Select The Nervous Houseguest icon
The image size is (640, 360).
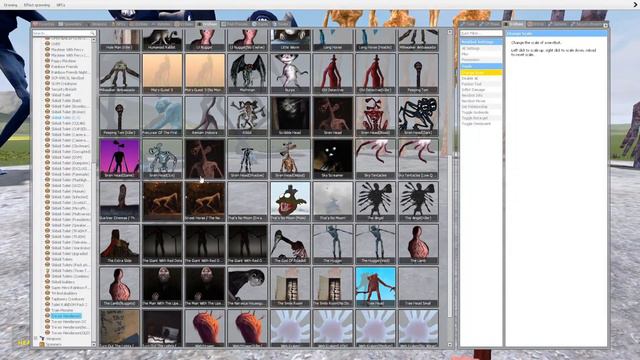pos(247,287)
